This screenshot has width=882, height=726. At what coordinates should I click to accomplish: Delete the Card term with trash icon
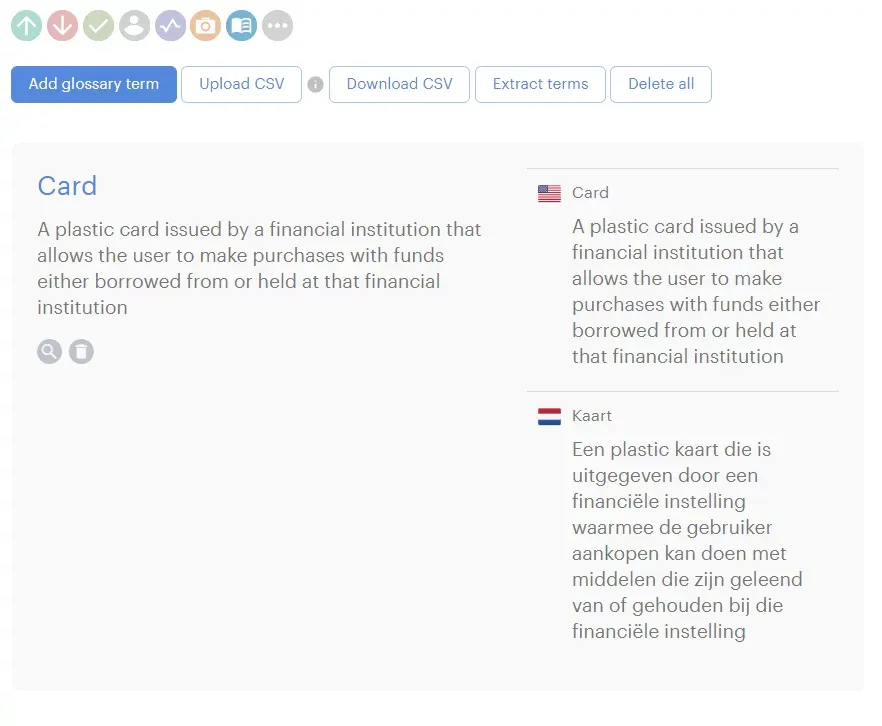pos(81,351)
